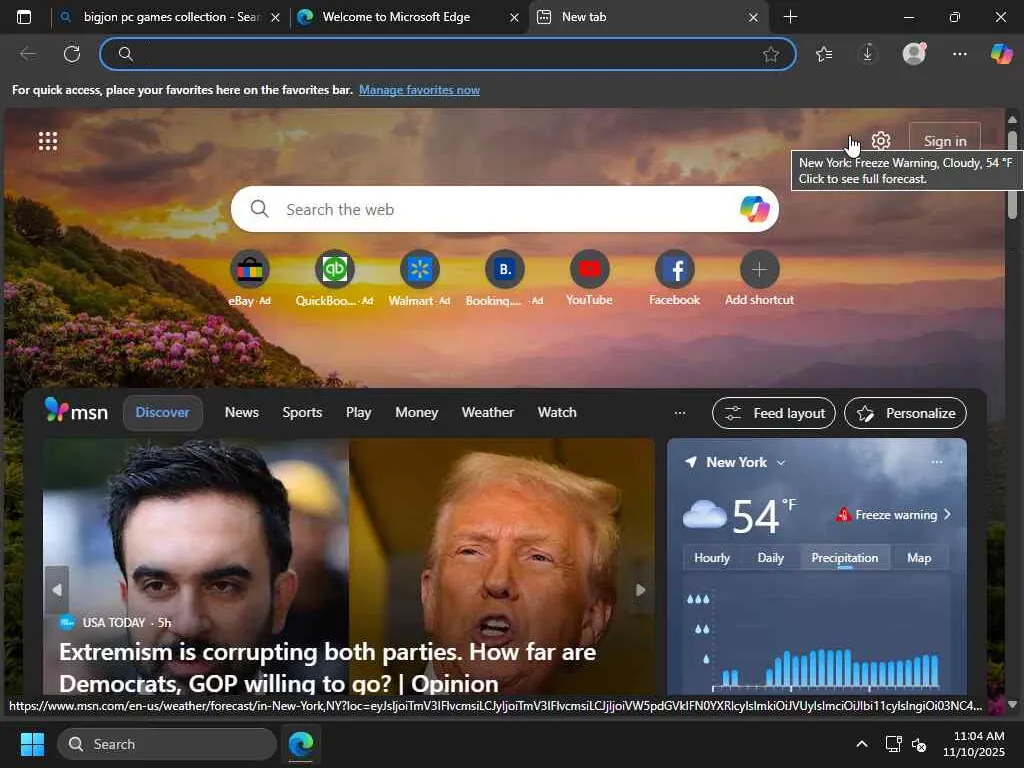
Task: Show next news story arrow
Action: [x=641, y=590]
